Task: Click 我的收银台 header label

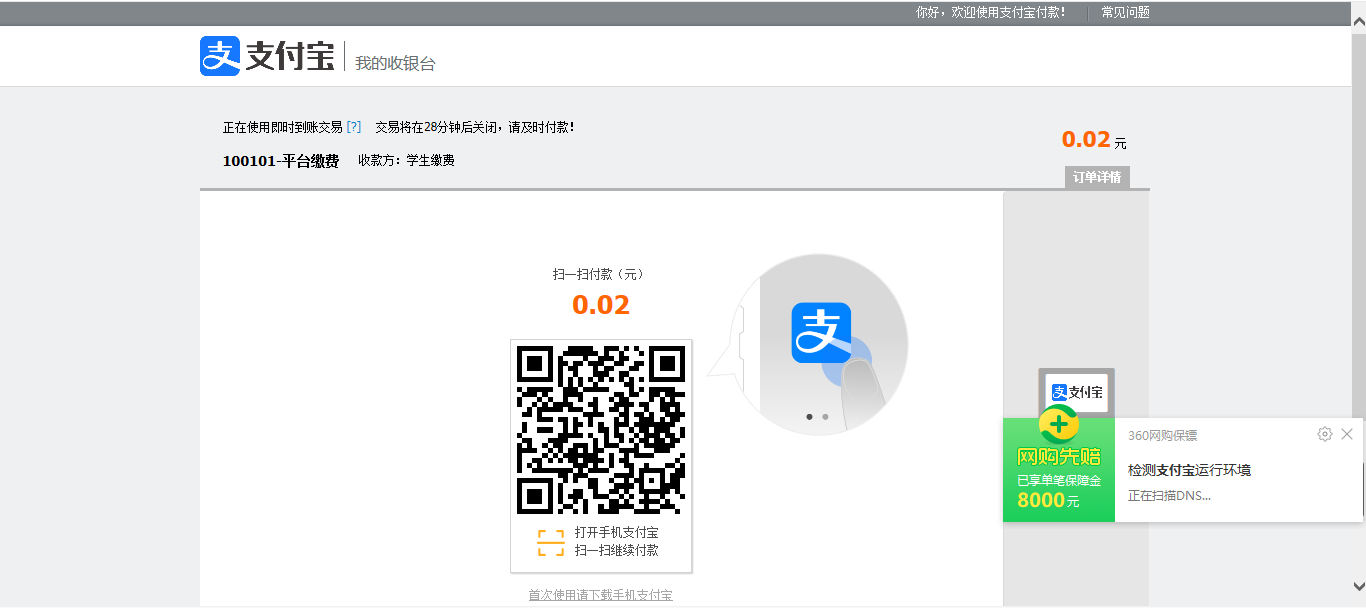Action: [x=395, y=63]
